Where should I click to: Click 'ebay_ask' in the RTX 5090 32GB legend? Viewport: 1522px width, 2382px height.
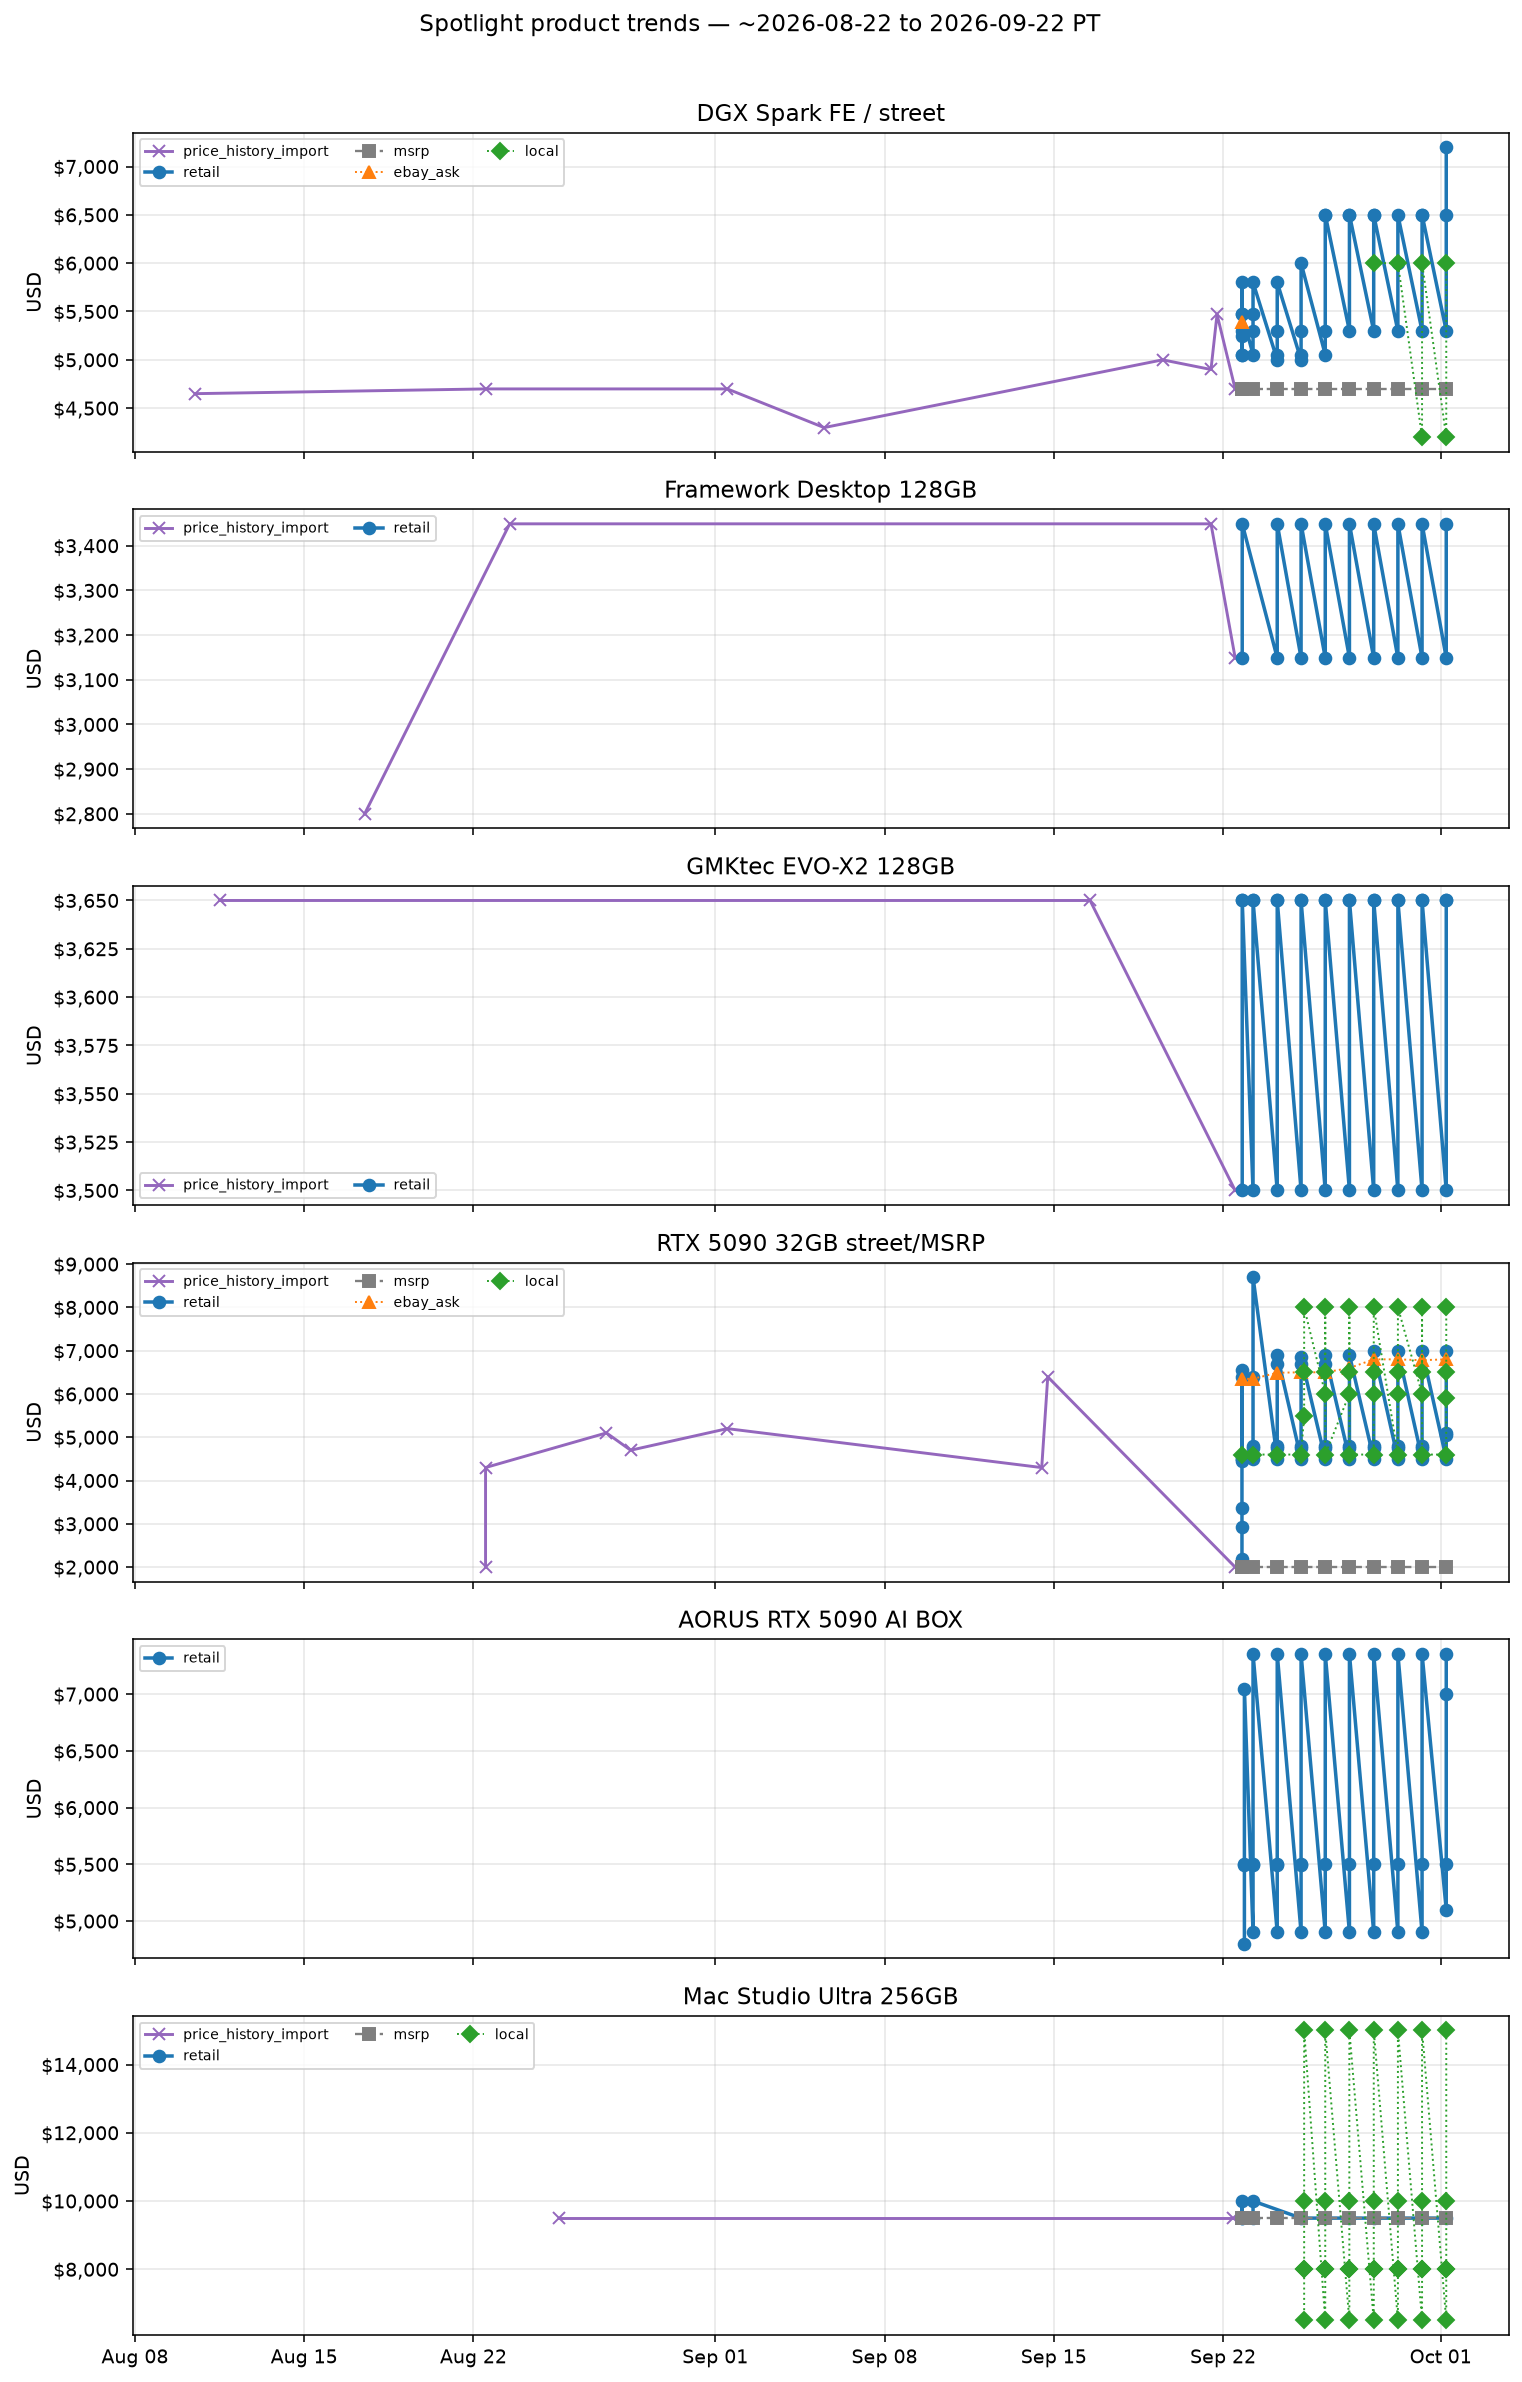click(x=426, y=1302)
